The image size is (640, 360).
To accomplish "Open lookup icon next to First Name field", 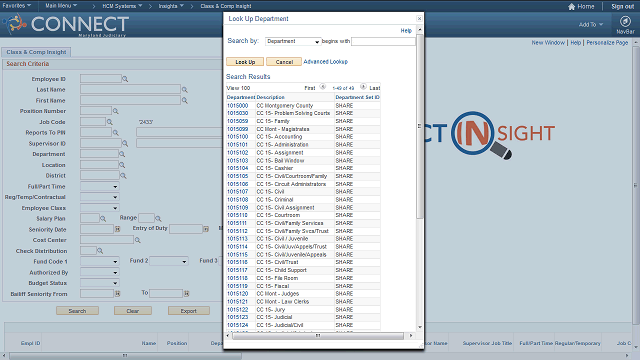I will click(185, 100).
